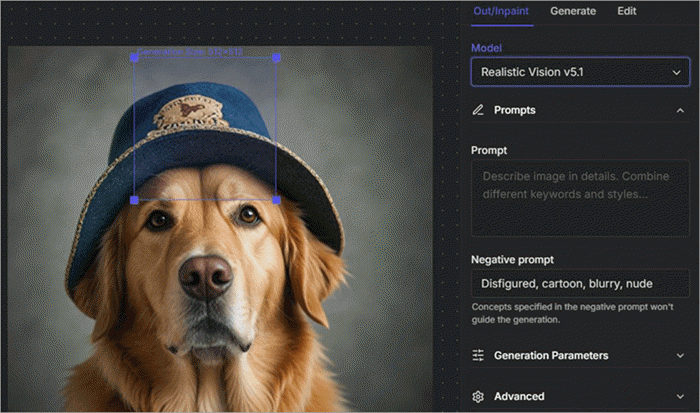Collapse the Prompts section using its chevron
This screenshot has height=413, width=700.
[680, 110]
